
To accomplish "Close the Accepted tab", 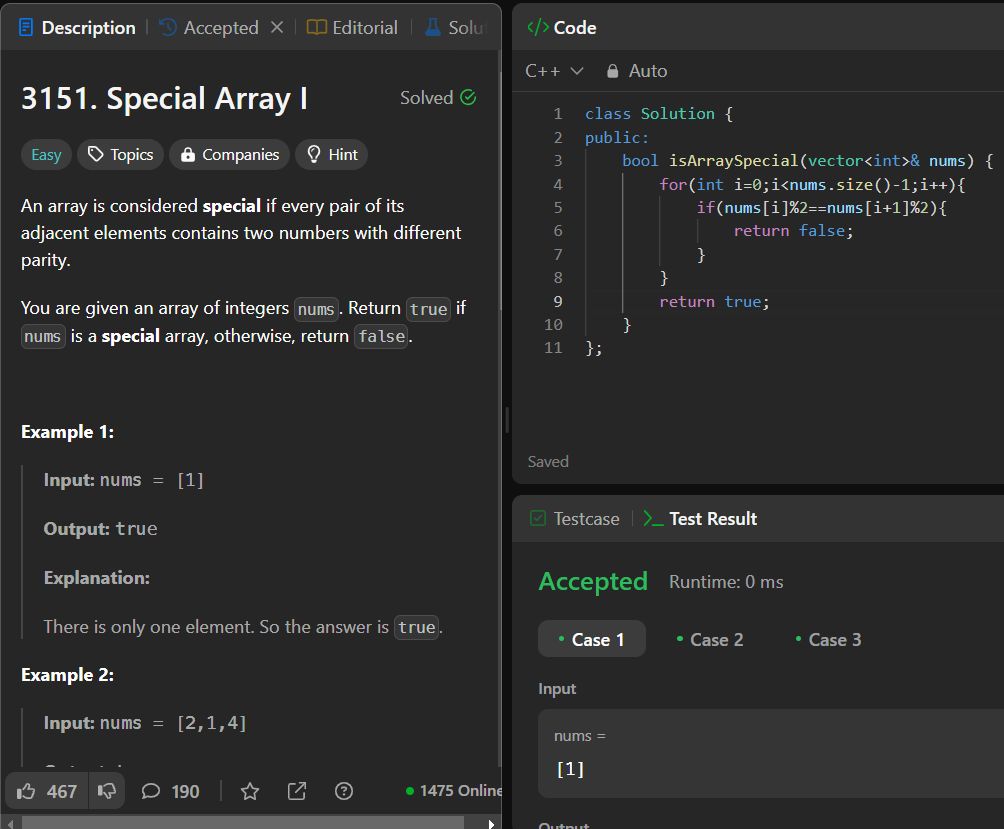I will tap(277, 27).
